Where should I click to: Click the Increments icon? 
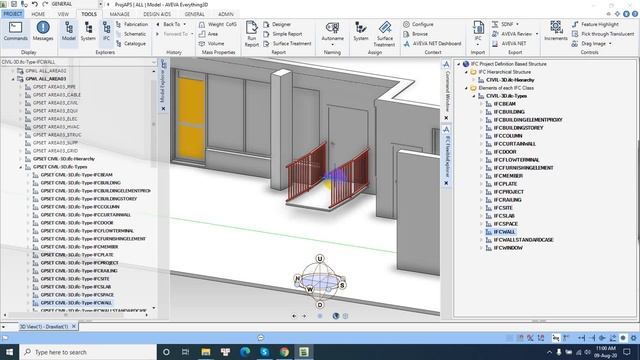(556, 31)
